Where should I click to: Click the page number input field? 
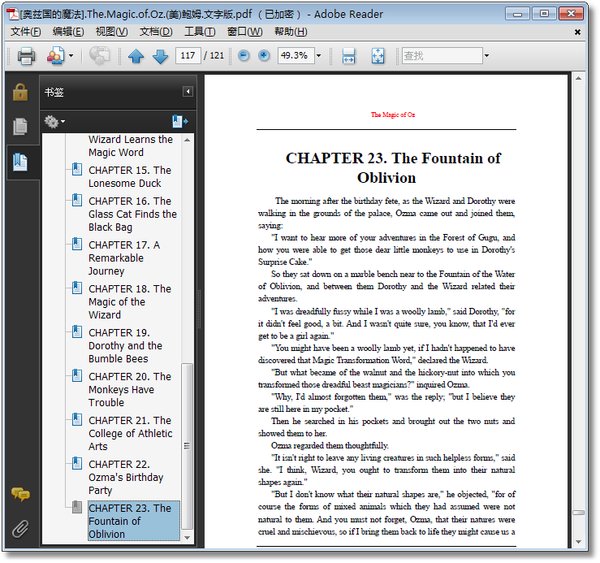pyautogui.click(x=187, y=56)
